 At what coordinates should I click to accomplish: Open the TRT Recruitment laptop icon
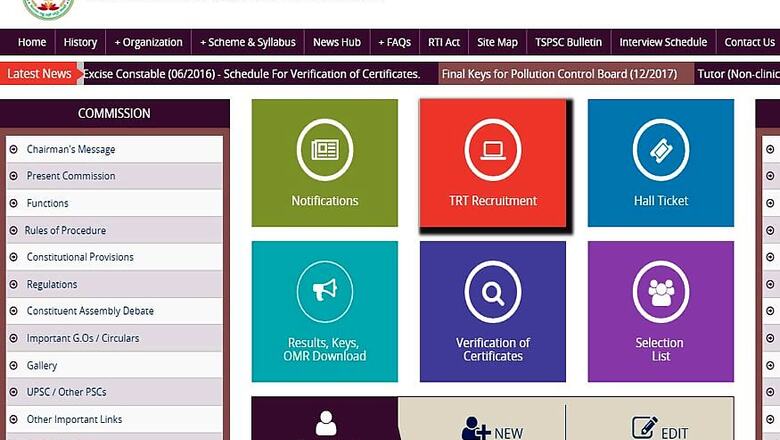493,150
